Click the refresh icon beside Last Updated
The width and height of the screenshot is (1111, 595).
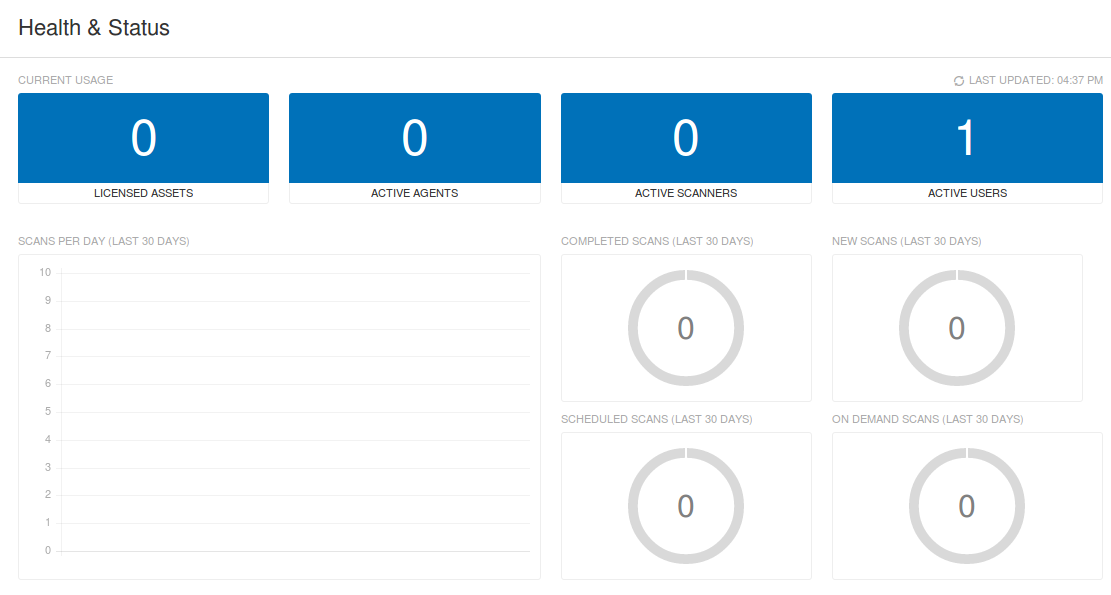[959, 81]
